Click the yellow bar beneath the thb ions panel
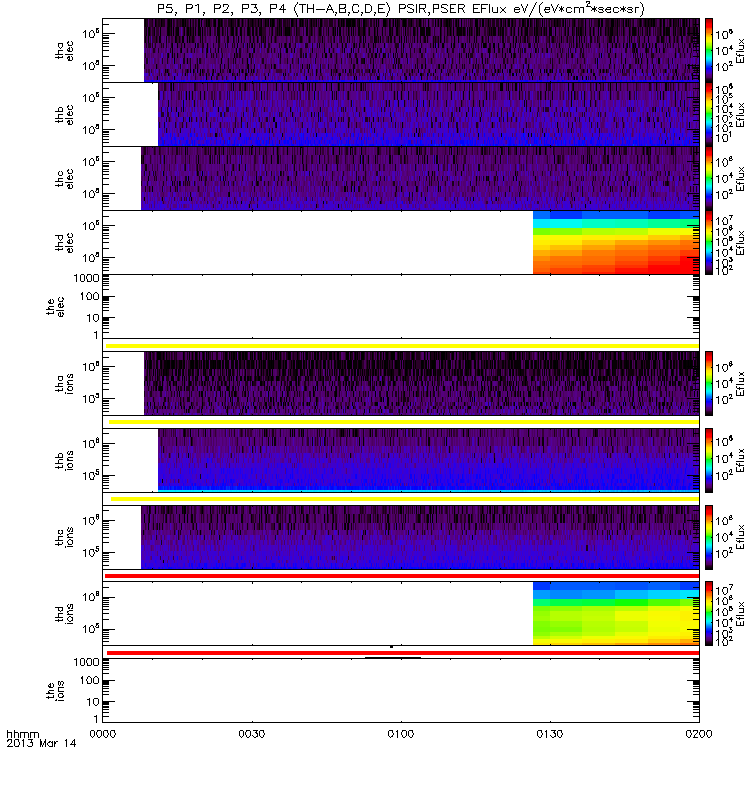 click(x=405, y=498)
